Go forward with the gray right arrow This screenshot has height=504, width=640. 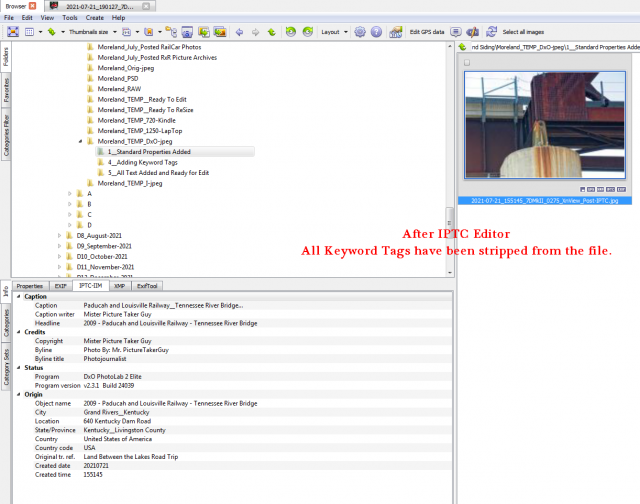click(x=256, y=32)
